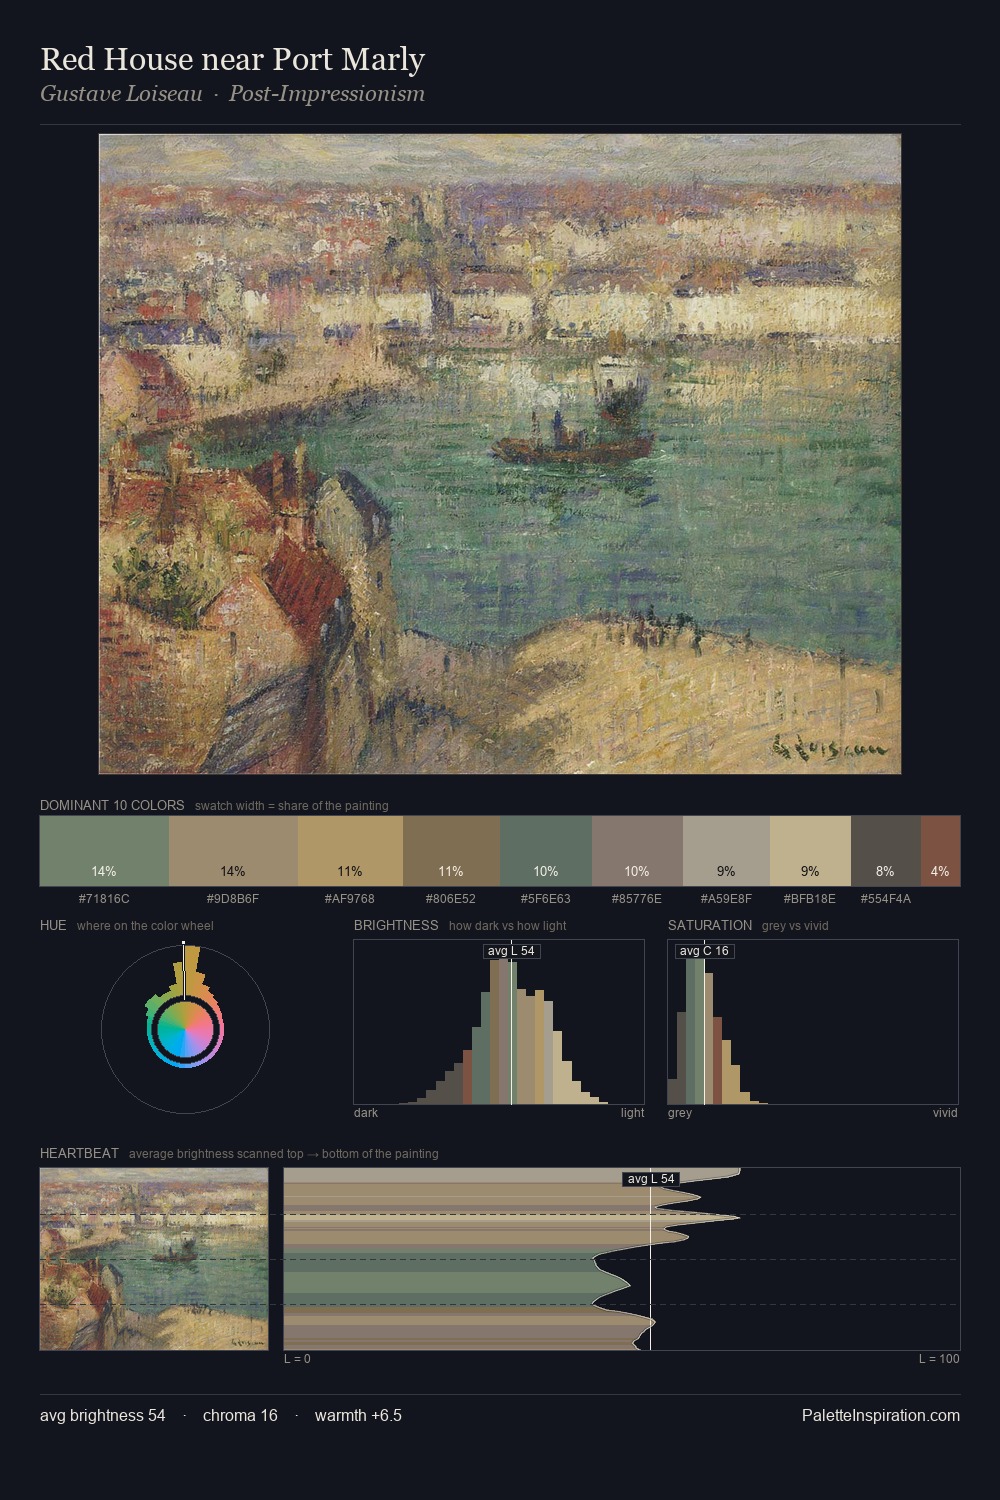The width and height of the screenshot is (1000, 1500).
Task: Choose the brown #806E52 swatch
Action: [x=451, y=851]
